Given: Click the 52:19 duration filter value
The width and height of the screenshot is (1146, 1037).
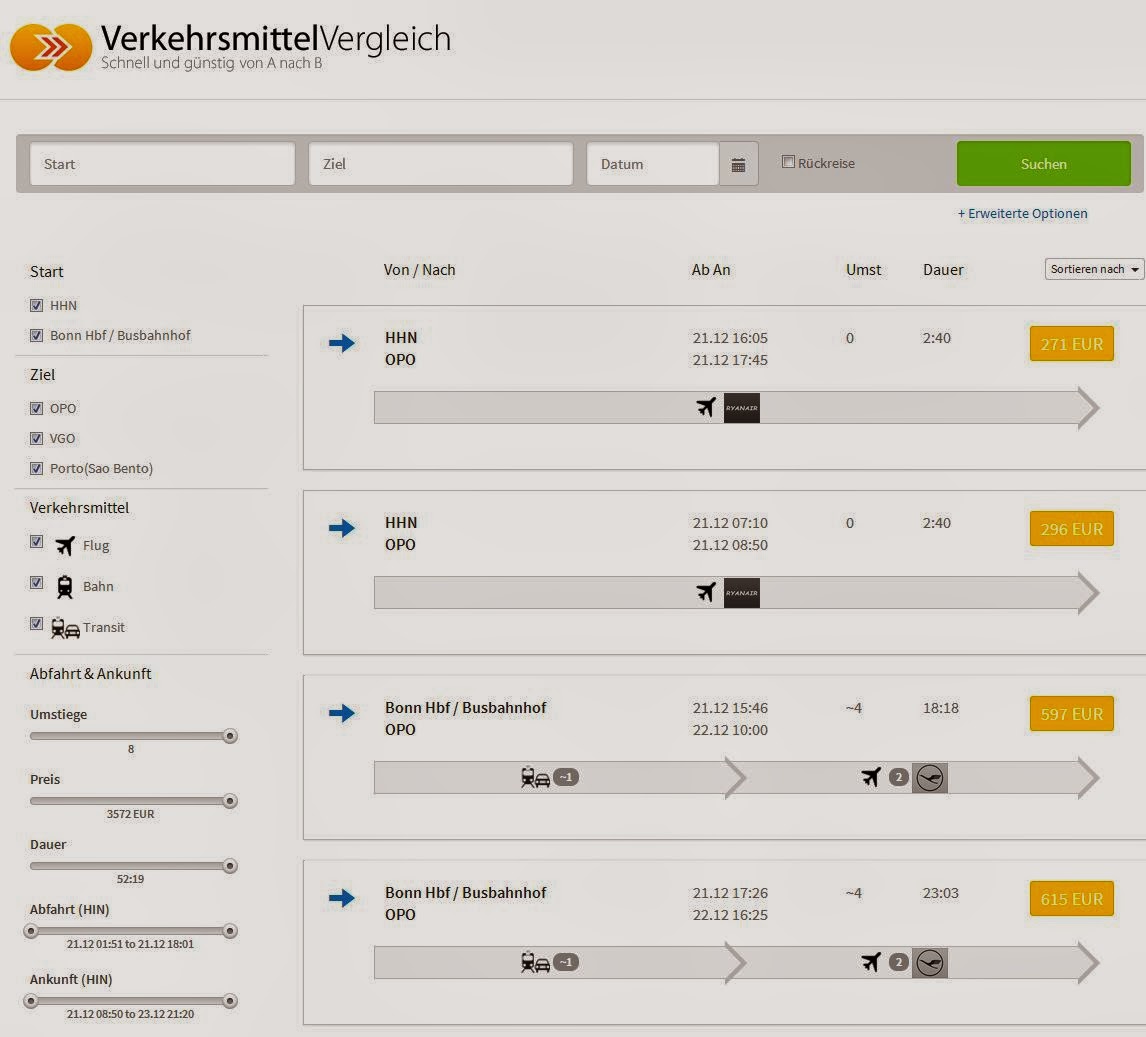Looking at the screenshot, I should click(130, 879).
